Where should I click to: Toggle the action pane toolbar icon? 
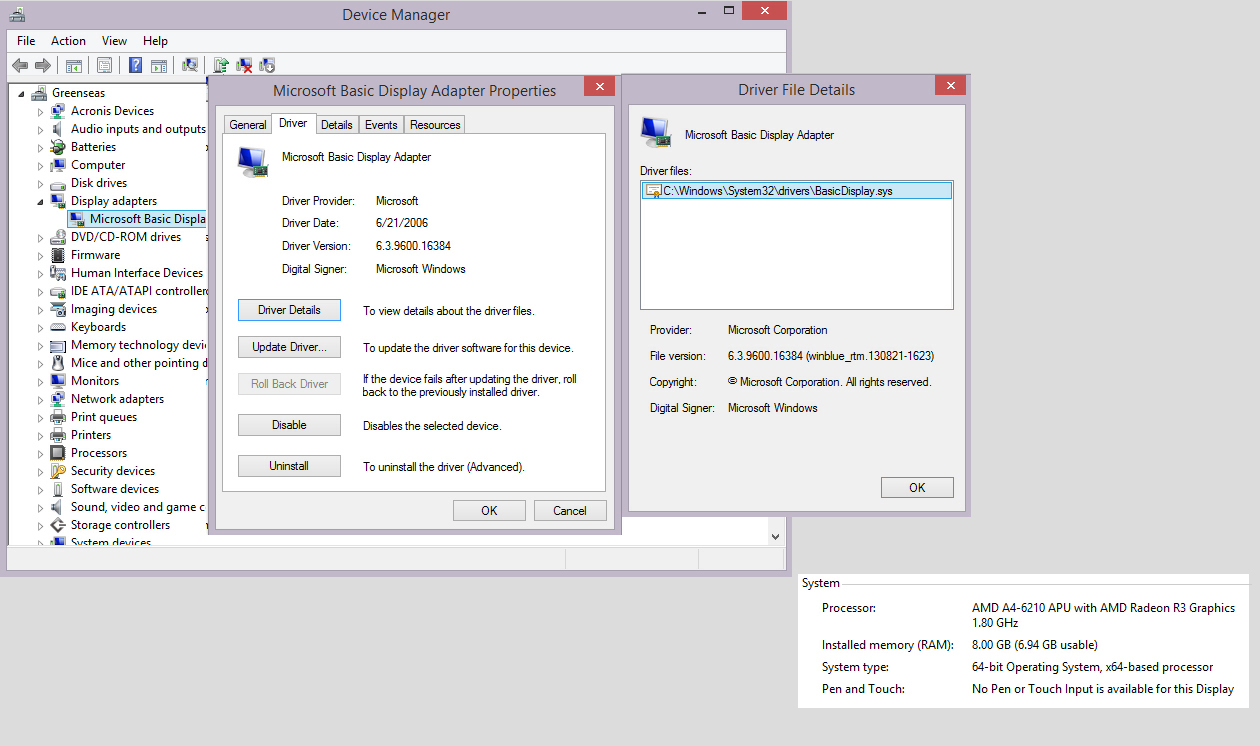pyautogui.click(x=158, y=66)
